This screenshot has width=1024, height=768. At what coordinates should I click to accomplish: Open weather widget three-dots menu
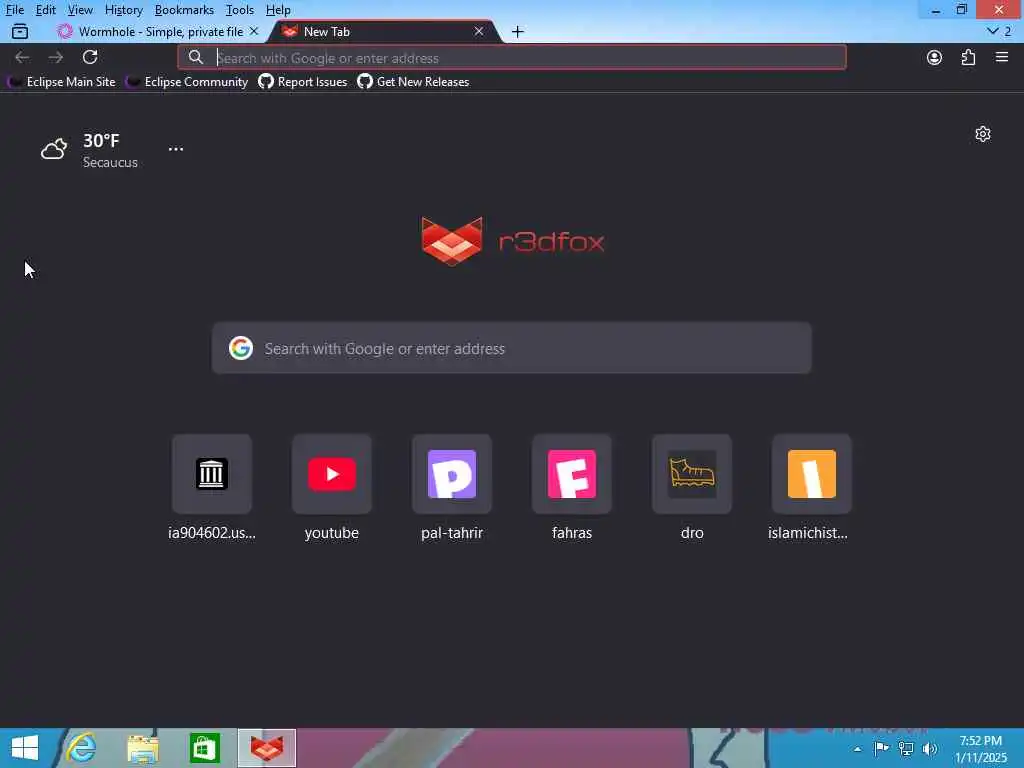[x=176, y=149]
